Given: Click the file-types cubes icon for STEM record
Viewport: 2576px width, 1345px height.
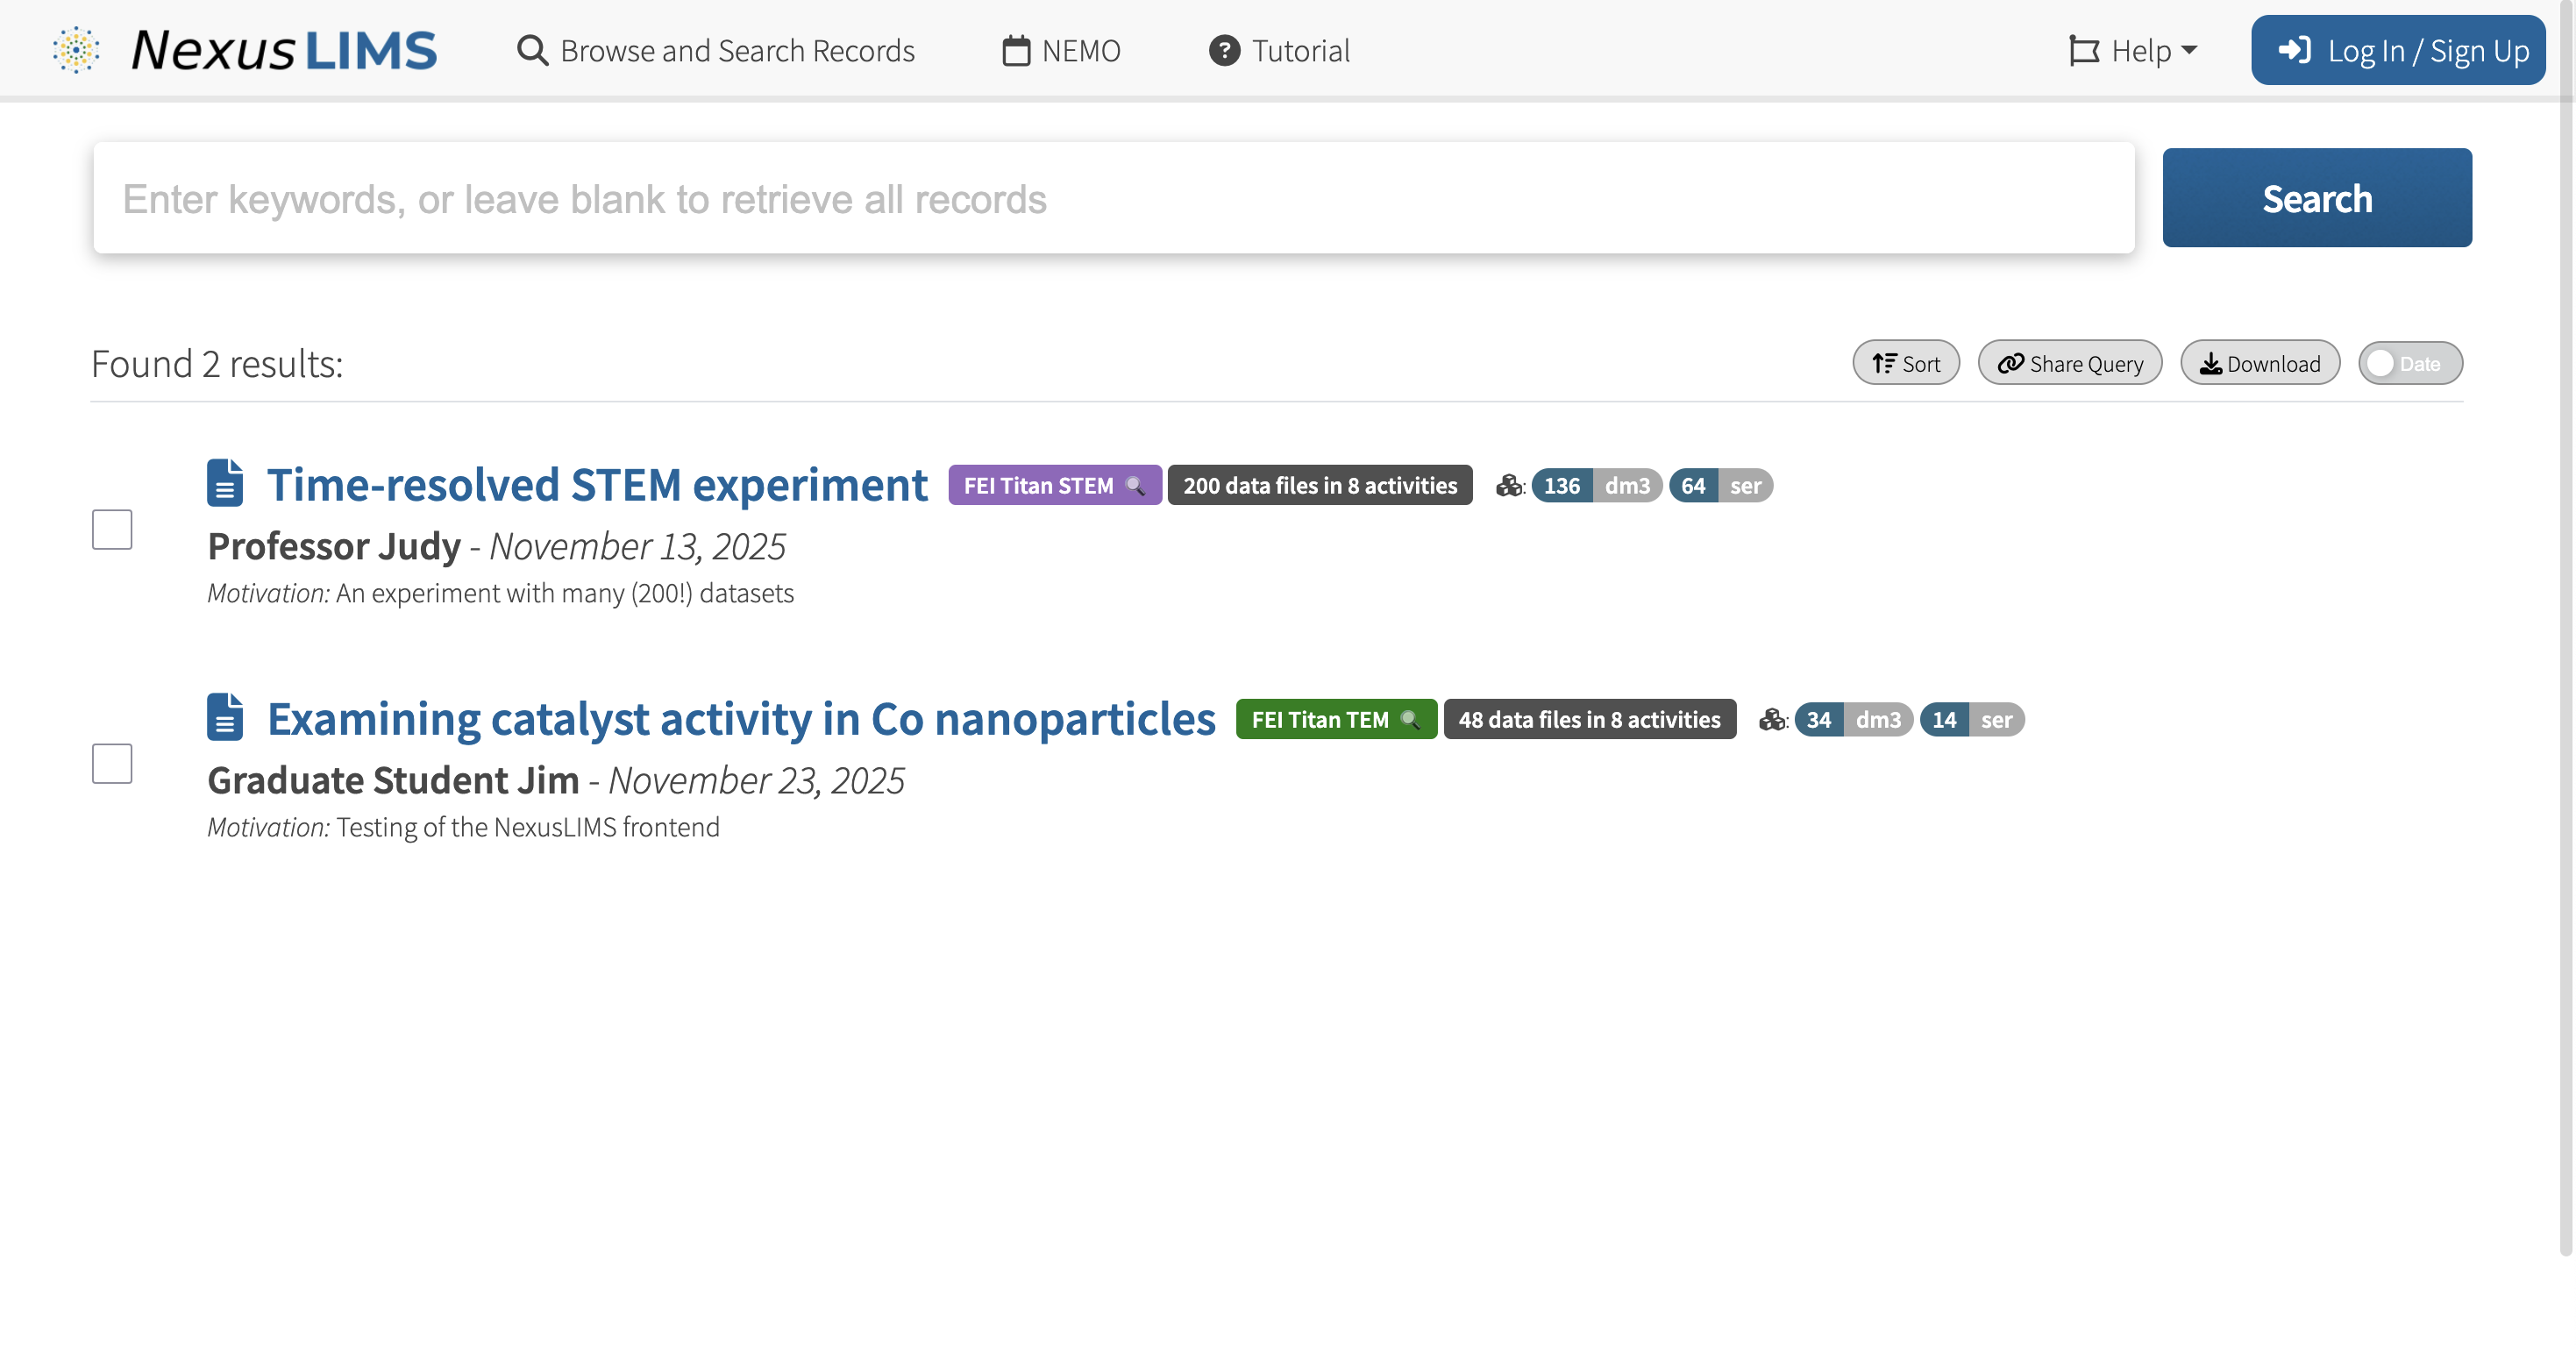Looking at the screenshot, I should [x=1509, y=486].
